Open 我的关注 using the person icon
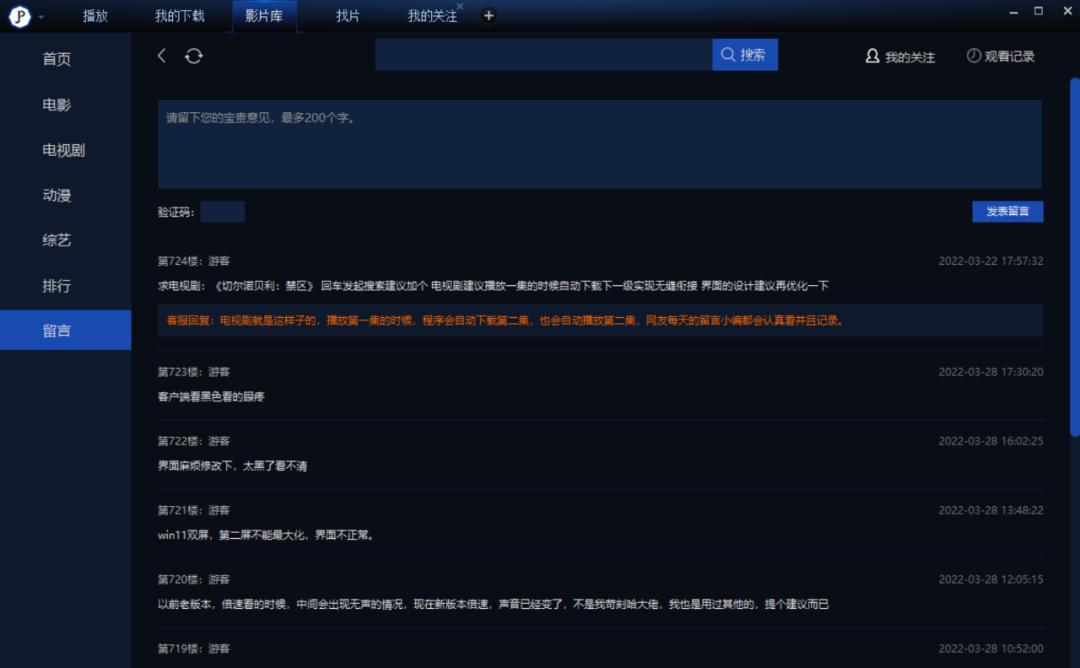The height and width of the screenshot is (668, 1080). click(x=871, y=57)
